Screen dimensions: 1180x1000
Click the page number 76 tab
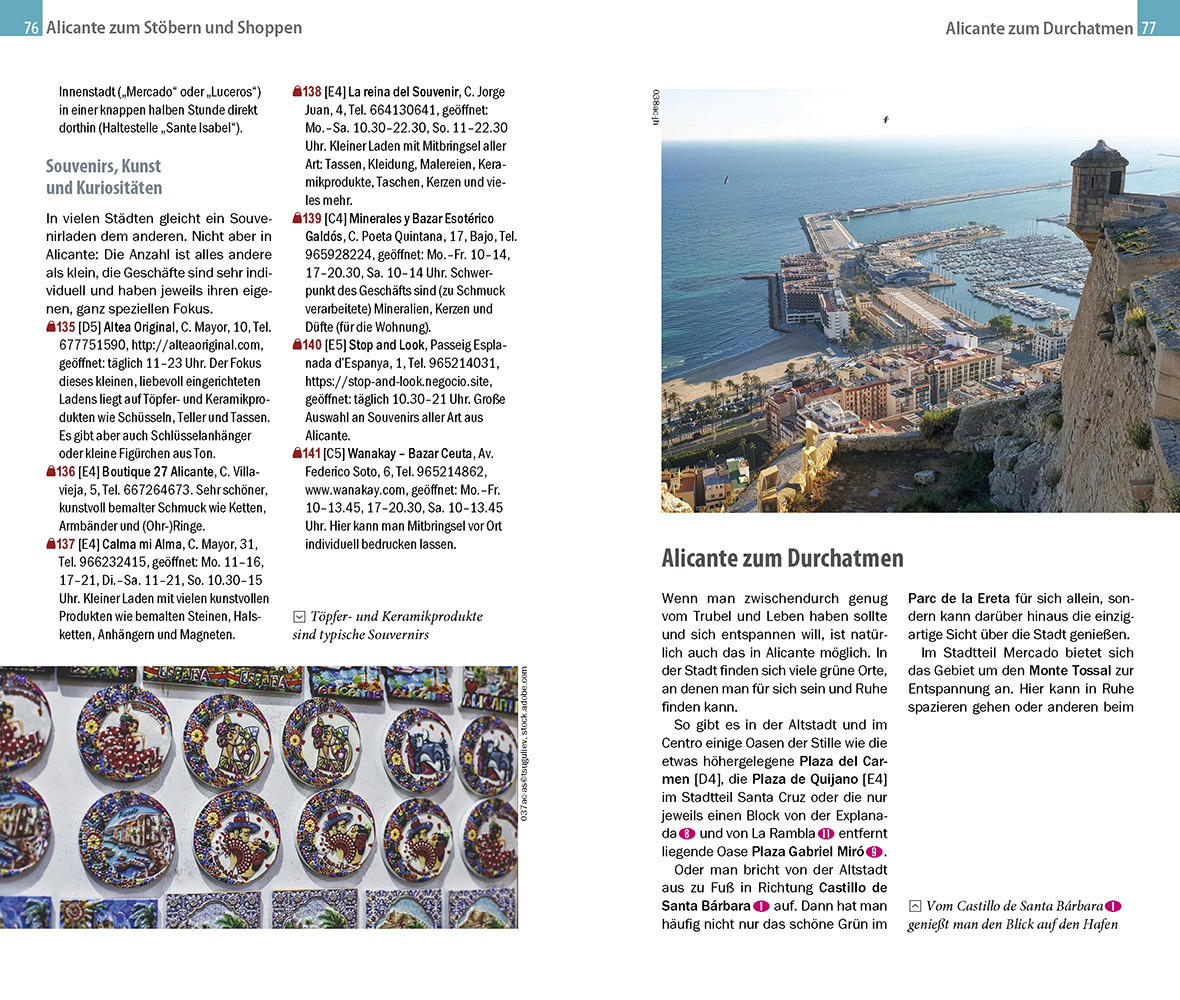pyautogui.click(x=31, y=28)
